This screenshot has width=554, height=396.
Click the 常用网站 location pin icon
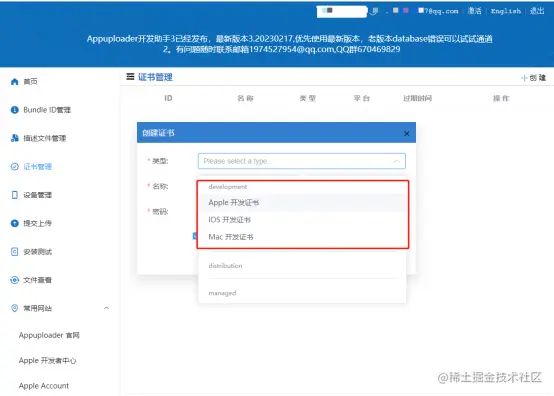point(14,308)
